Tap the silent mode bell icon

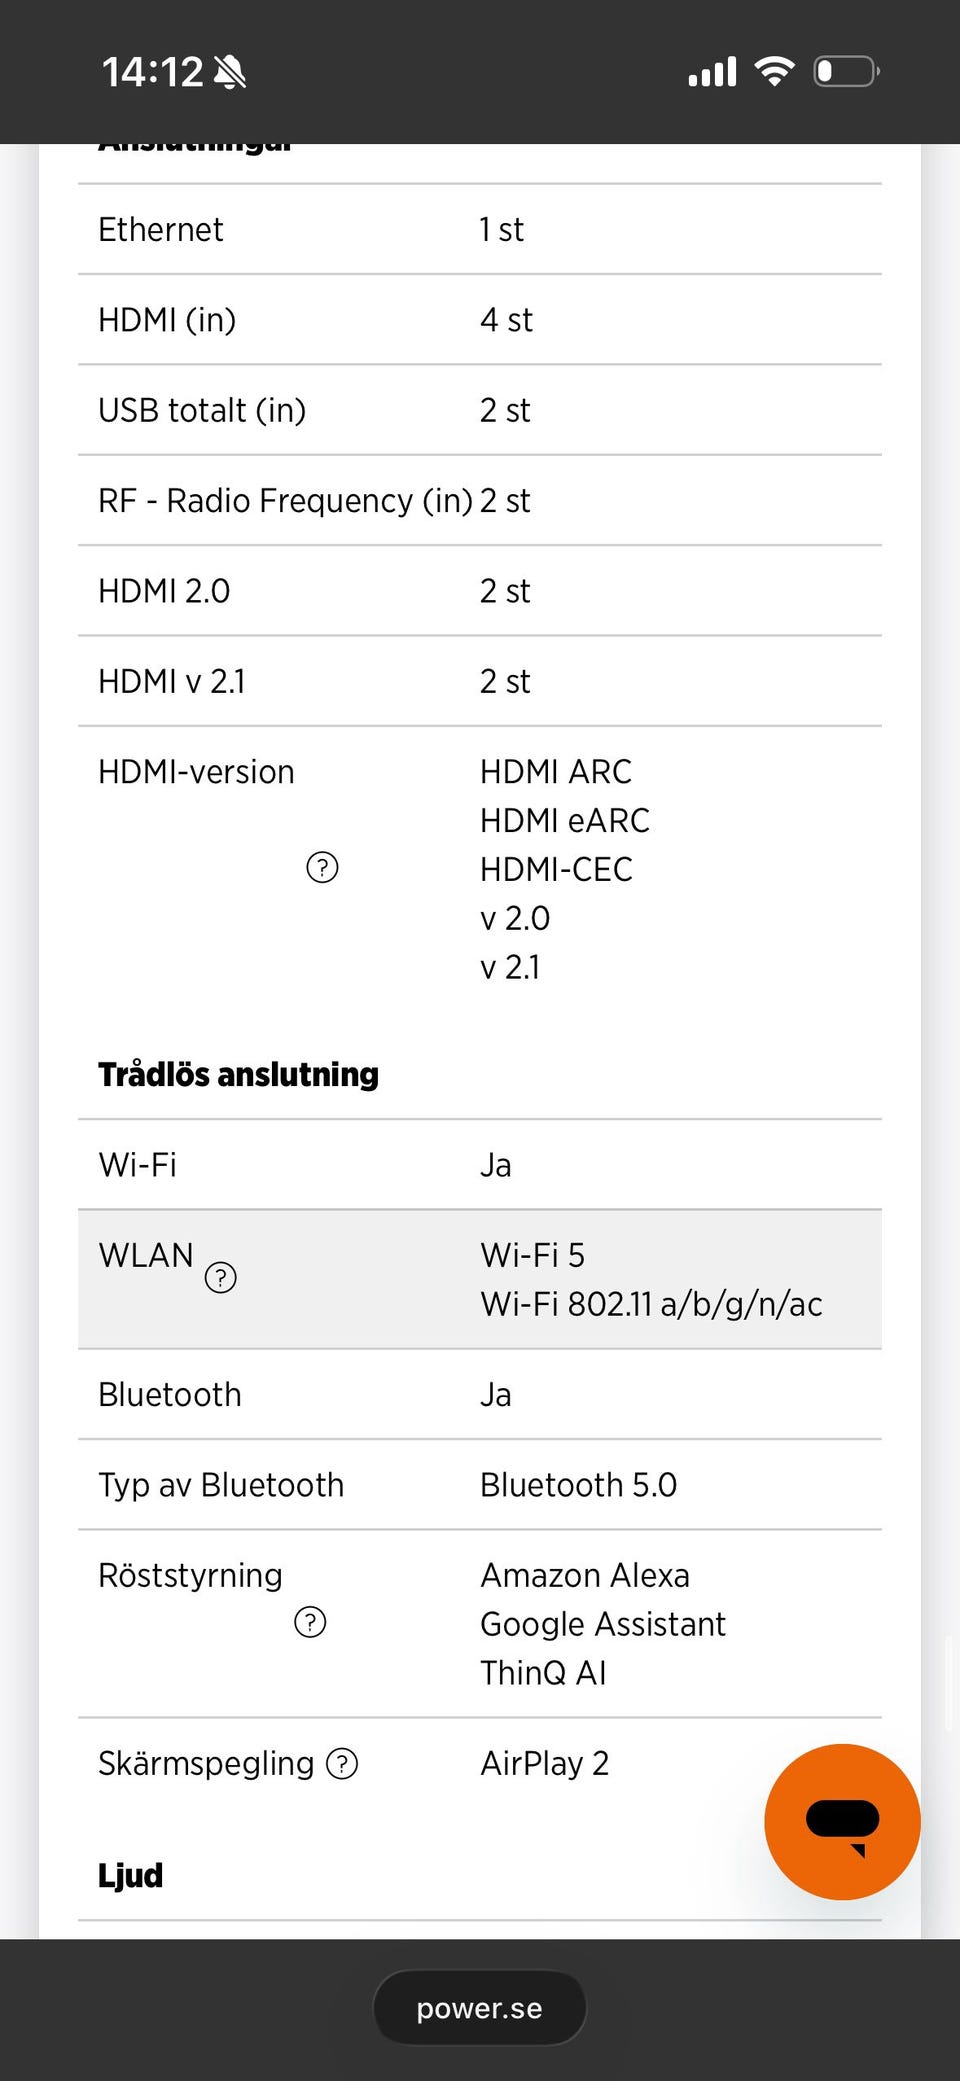[230, 72]
